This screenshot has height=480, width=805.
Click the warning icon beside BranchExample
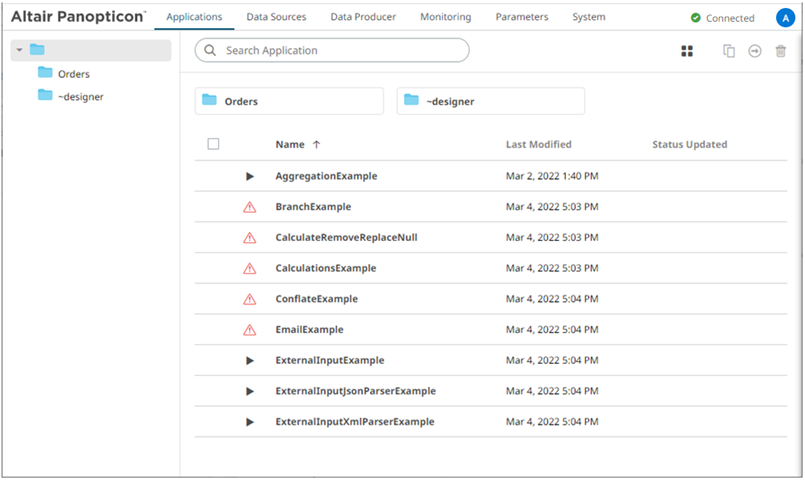[x=250, y=207]
